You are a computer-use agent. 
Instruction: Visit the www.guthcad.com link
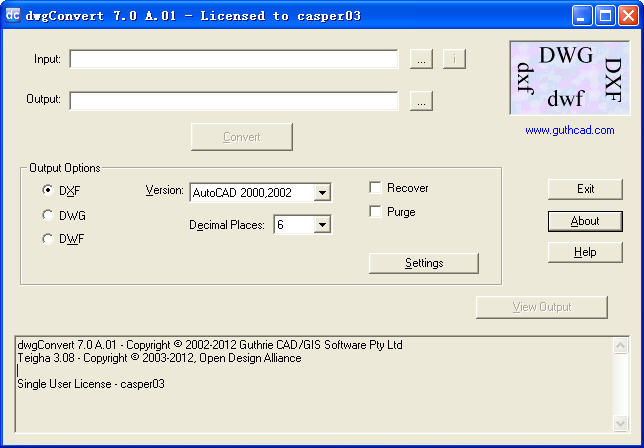click(570, 131)
